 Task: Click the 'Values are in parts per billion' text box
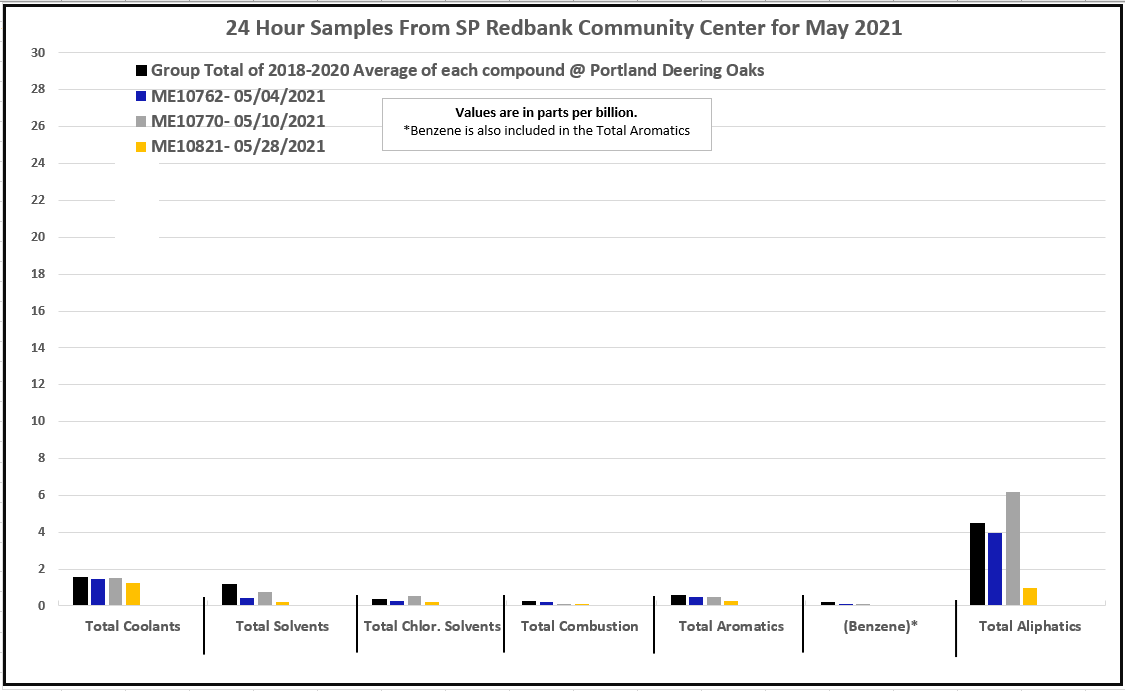546,123
